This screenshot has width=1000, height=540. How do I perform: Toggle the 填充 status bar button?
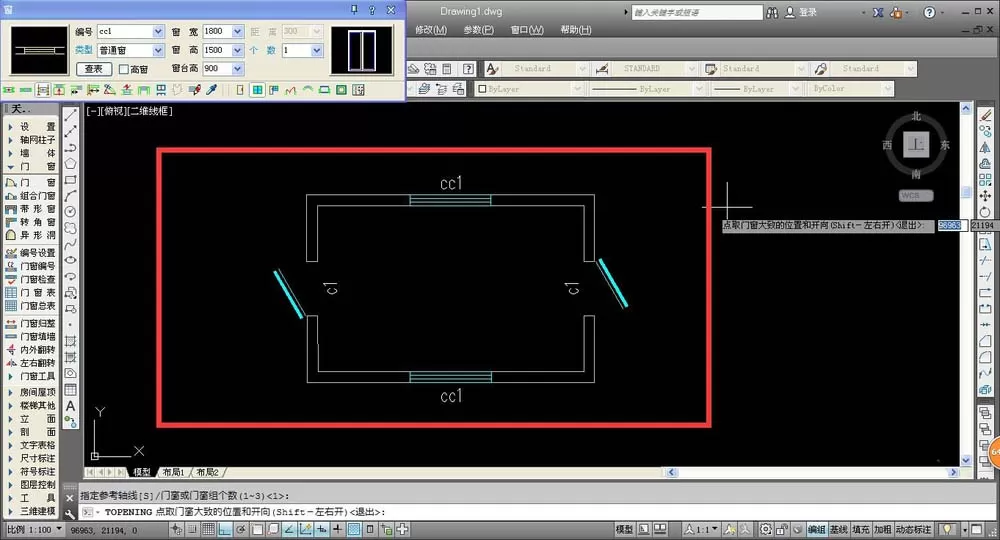click(x=860, y=529)
